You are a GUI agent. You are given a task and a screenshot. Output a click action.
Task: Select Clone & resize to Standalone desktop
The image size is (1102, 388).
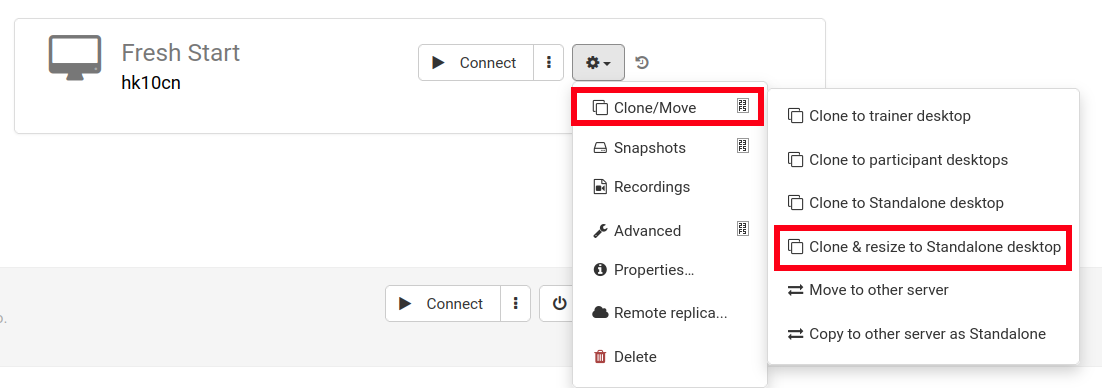[923, 247]
